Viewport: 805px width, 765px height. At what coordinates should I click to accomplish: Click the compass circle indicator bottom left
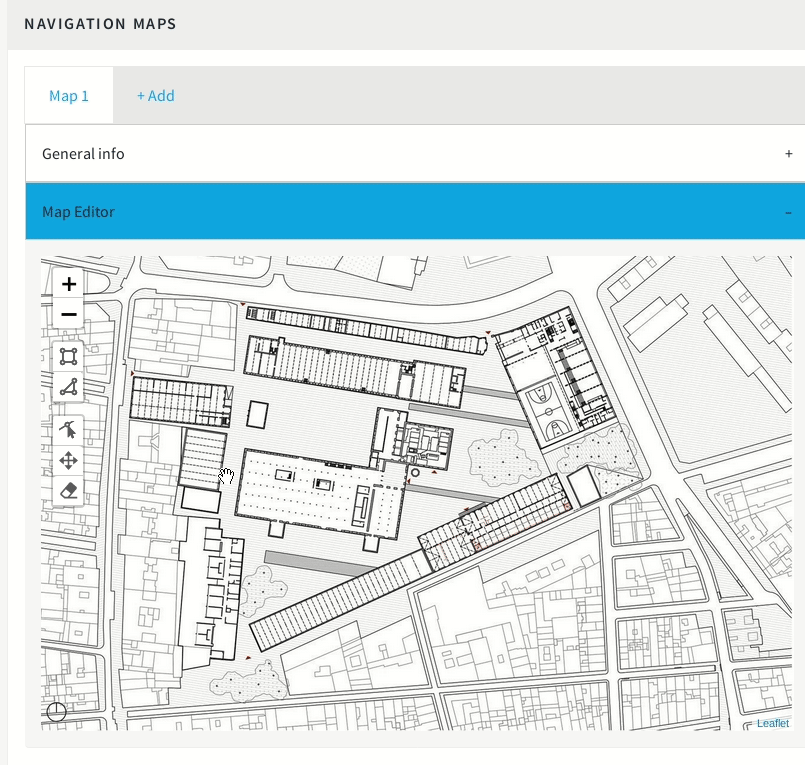point(57,712)
